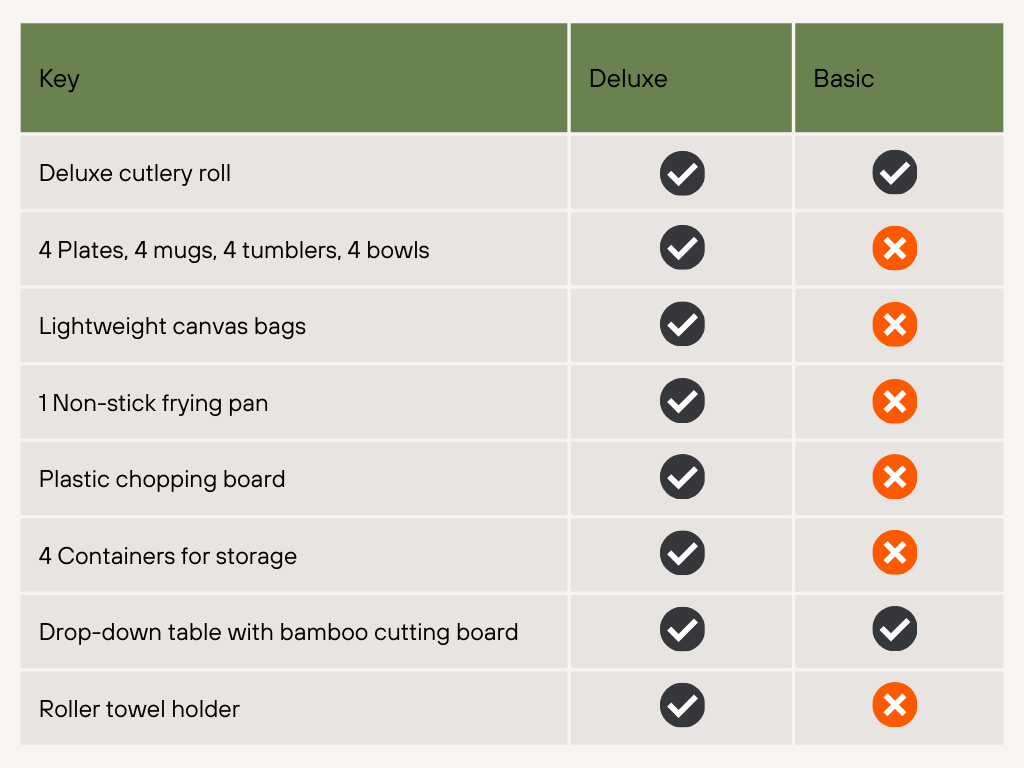Select the Basic column header
Image resolution: width=1024 pixels, height=768 pixels.
click(844, 79)
